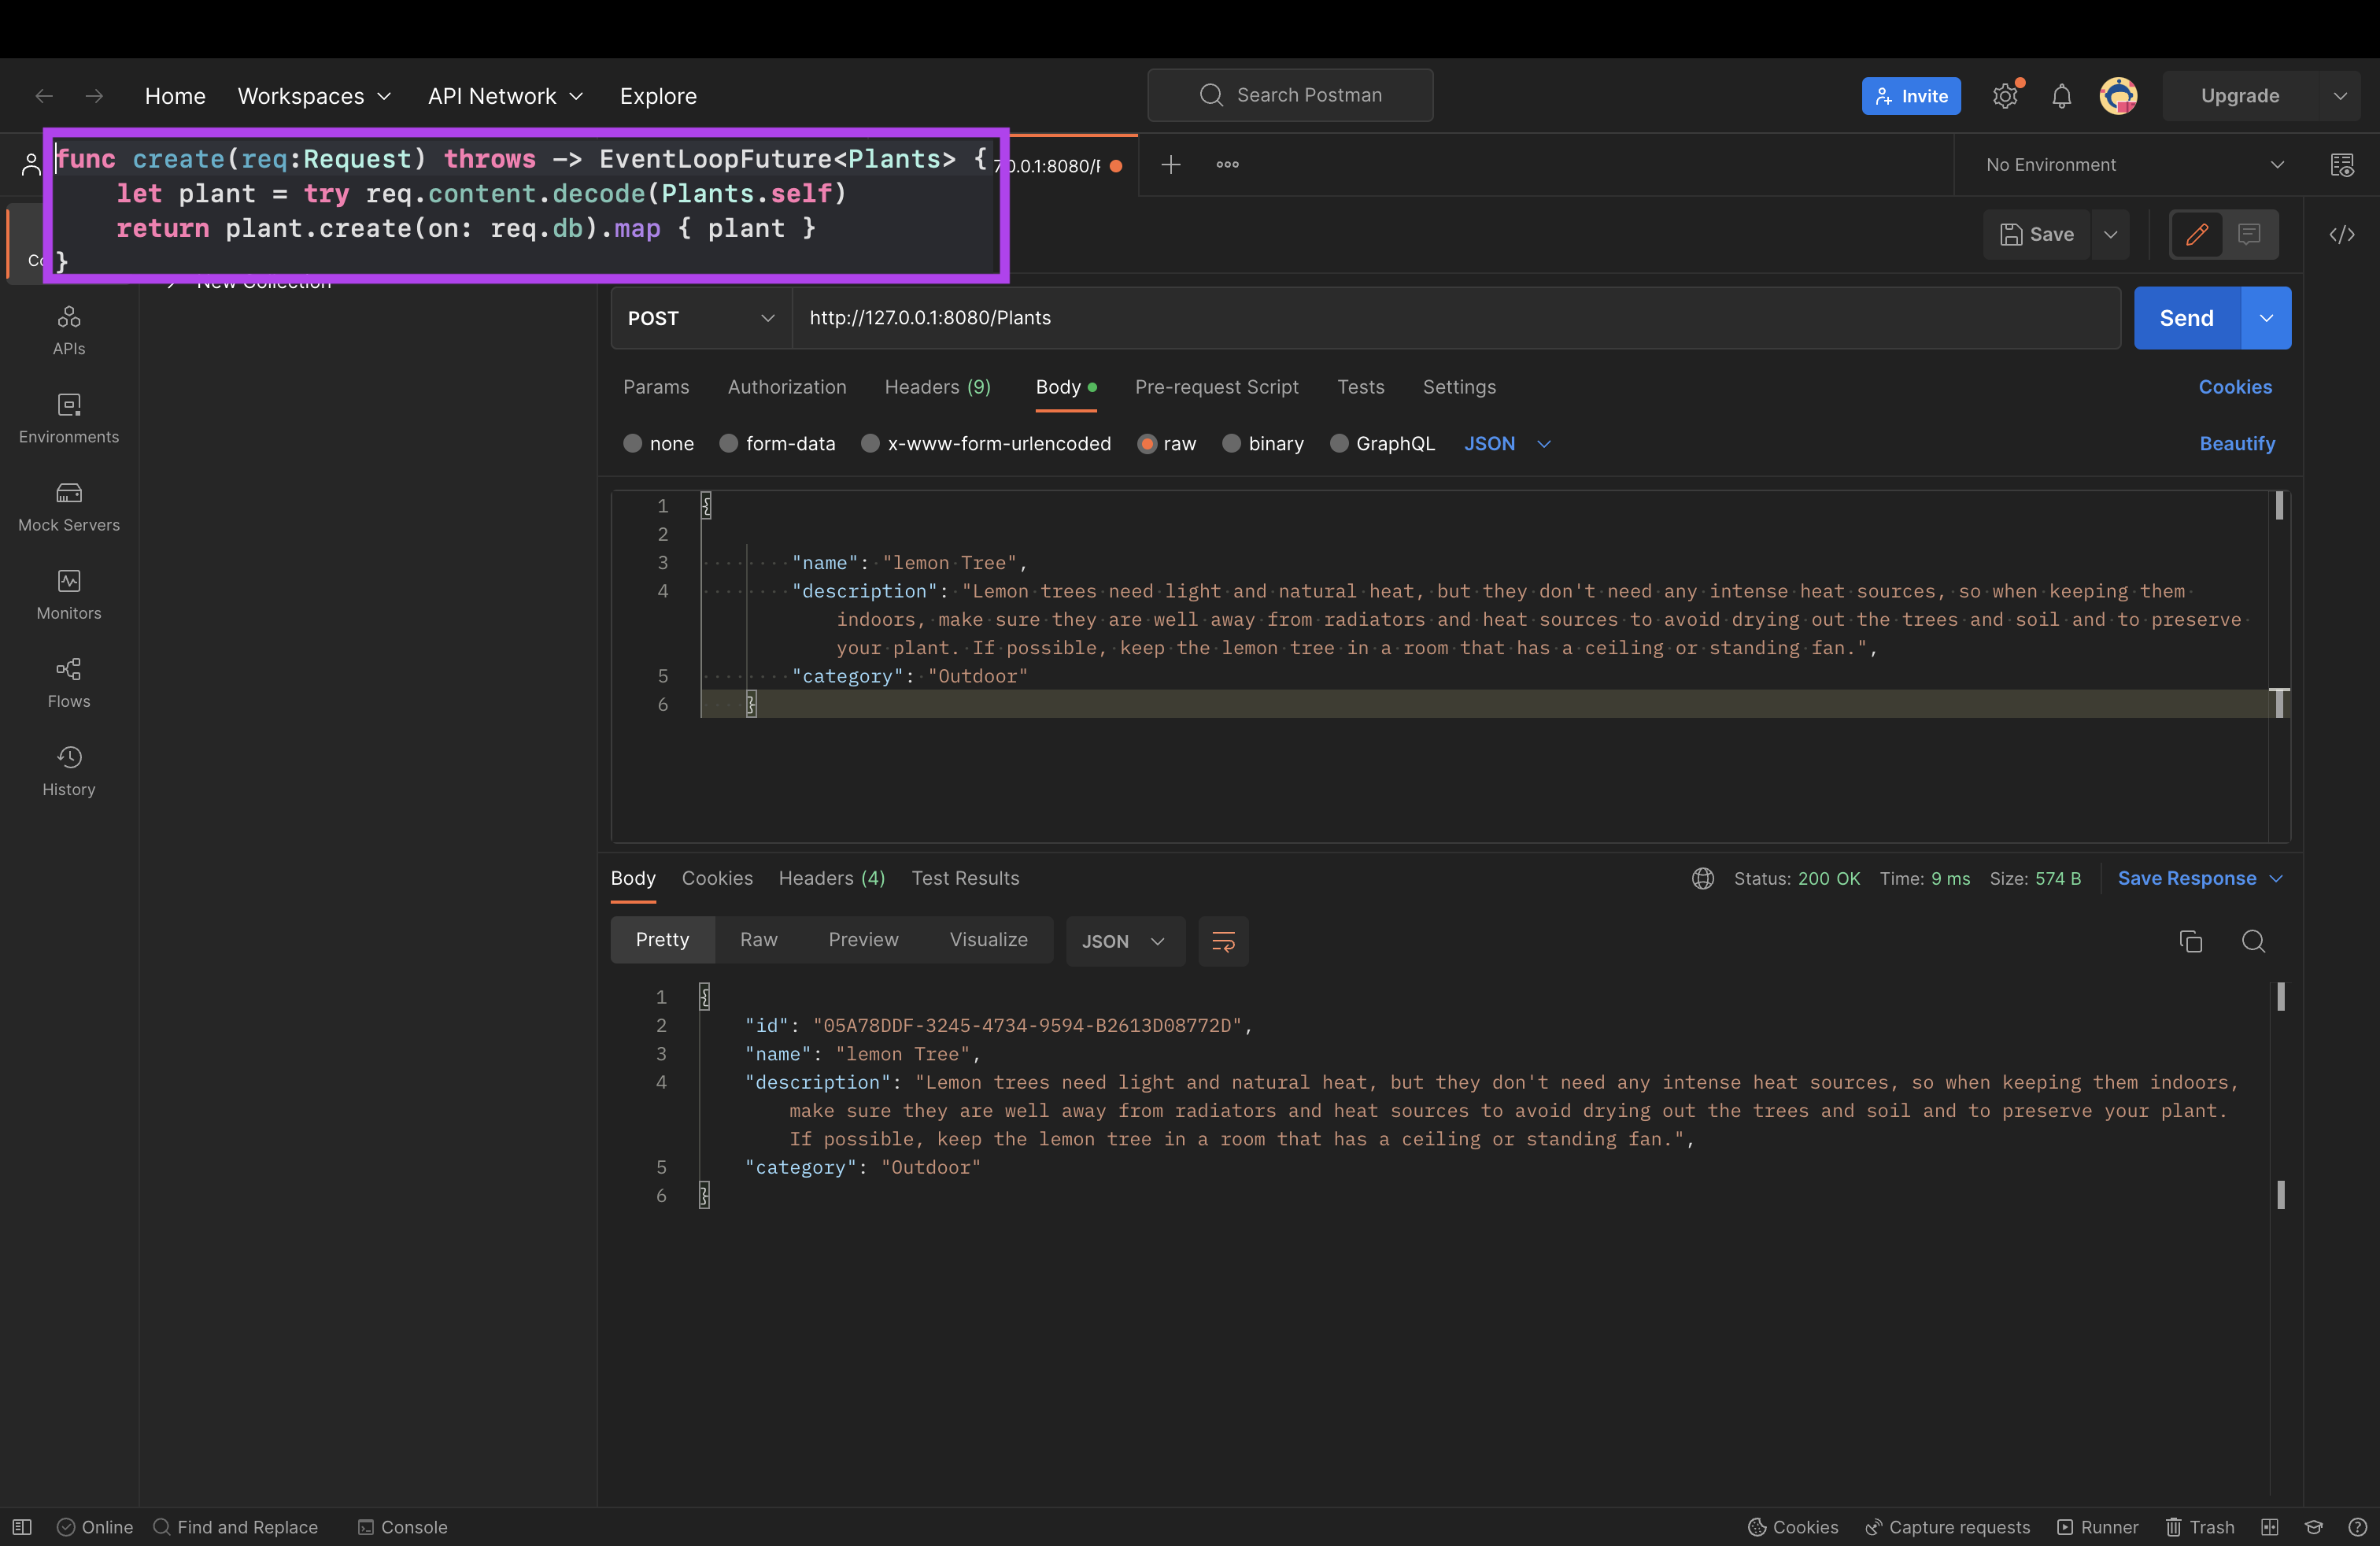Switch to the Pre-request Script tab
Screen dimensions: 2380x1546
1217,387
